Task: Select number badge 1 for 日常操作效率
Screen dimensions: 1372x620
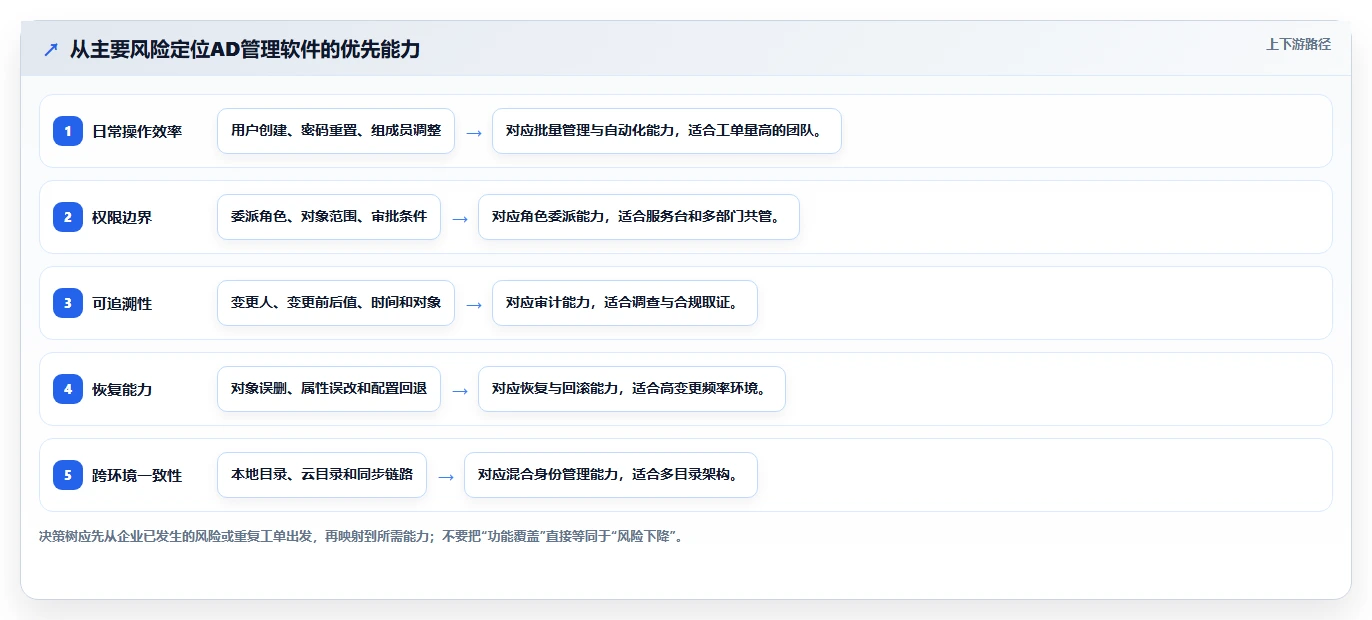Action: (x=68, y=131)
